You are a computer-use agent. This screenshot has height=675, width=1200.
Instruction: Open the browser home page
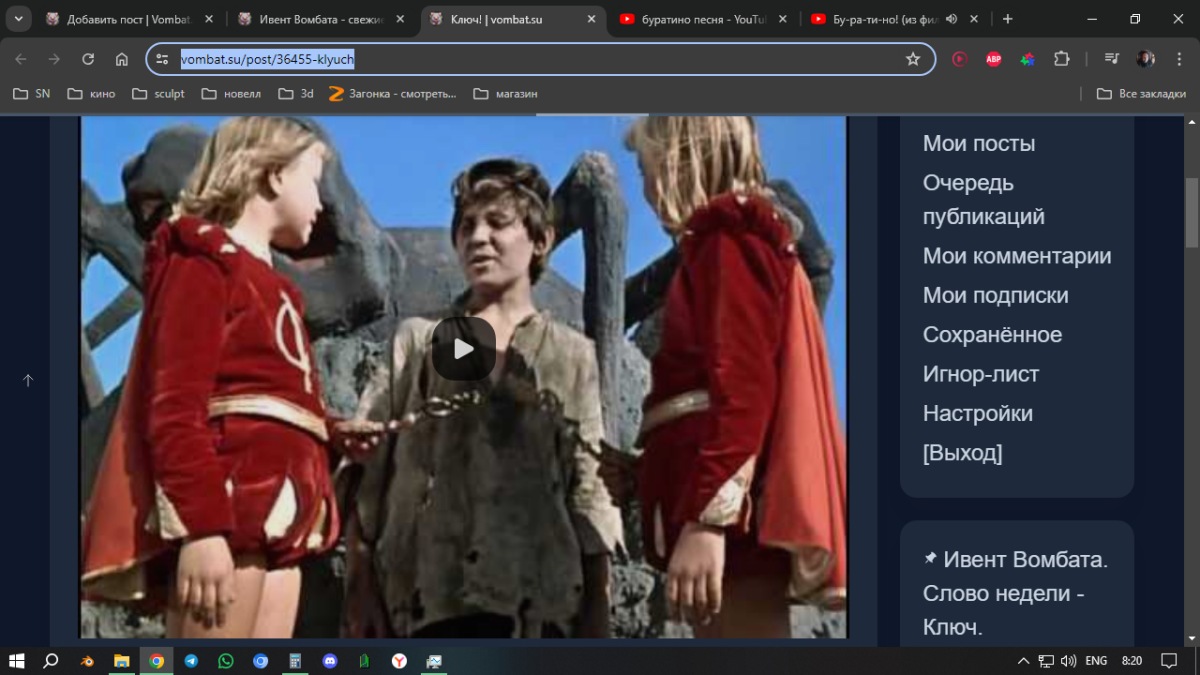pyautogui.click(x=122, y=59)
